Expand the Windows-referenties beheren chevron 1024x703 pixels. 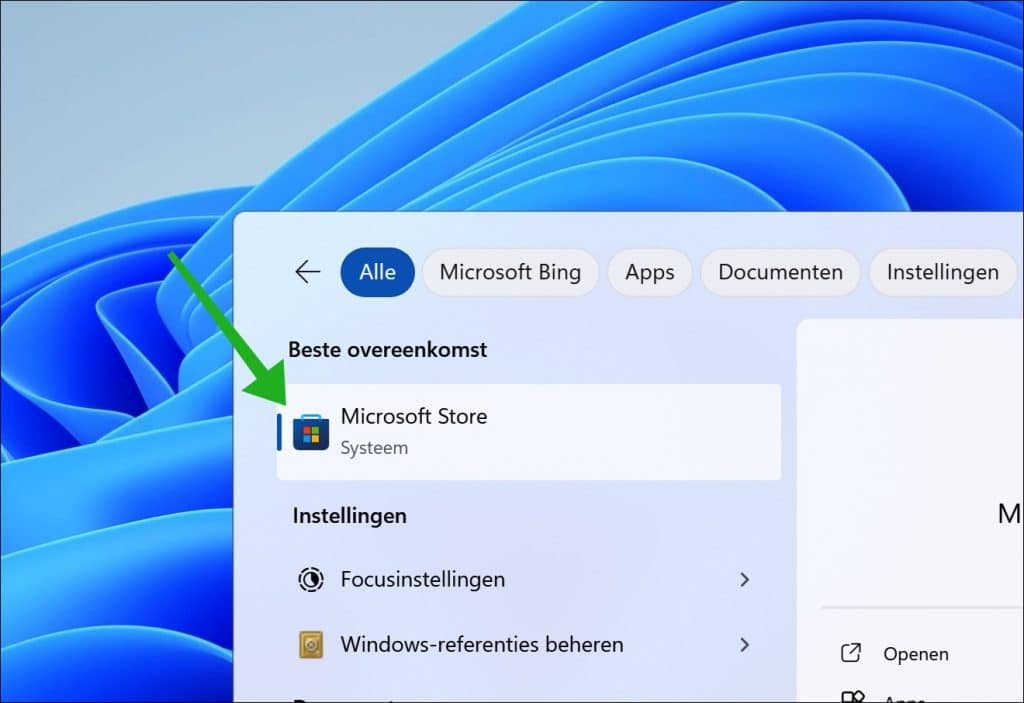pos(744,645)
